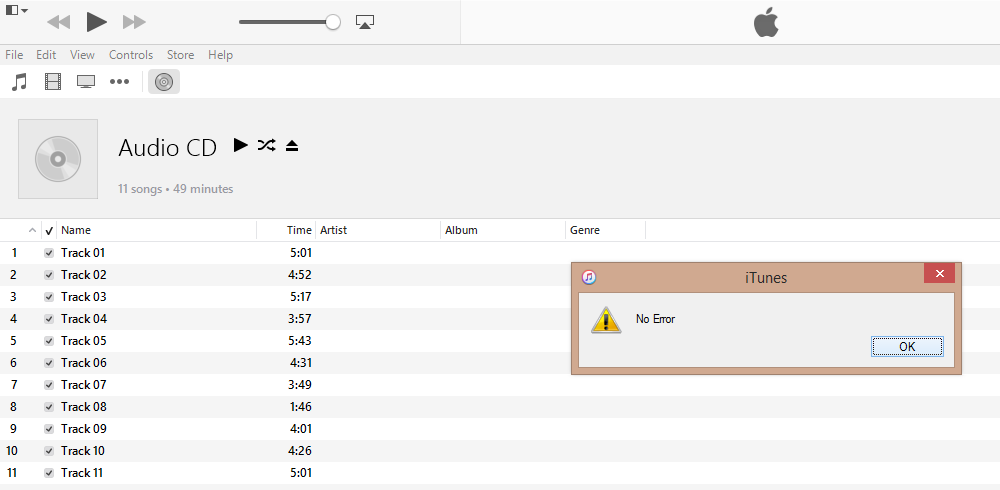This screenshot has width=1000, height=490.
Task: Uncheck the Track 05 checkbox
Action: point(49,341)
